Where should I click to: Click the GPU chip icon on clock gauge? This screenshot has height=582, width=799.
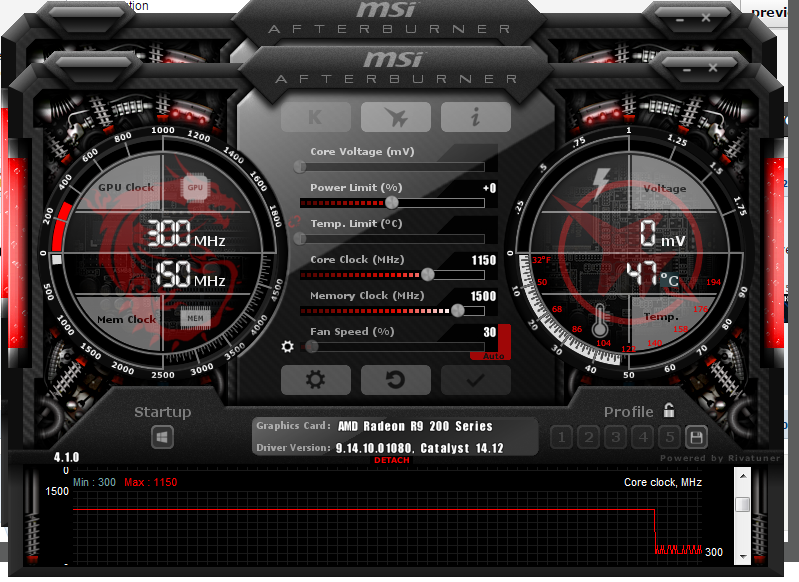195,187
